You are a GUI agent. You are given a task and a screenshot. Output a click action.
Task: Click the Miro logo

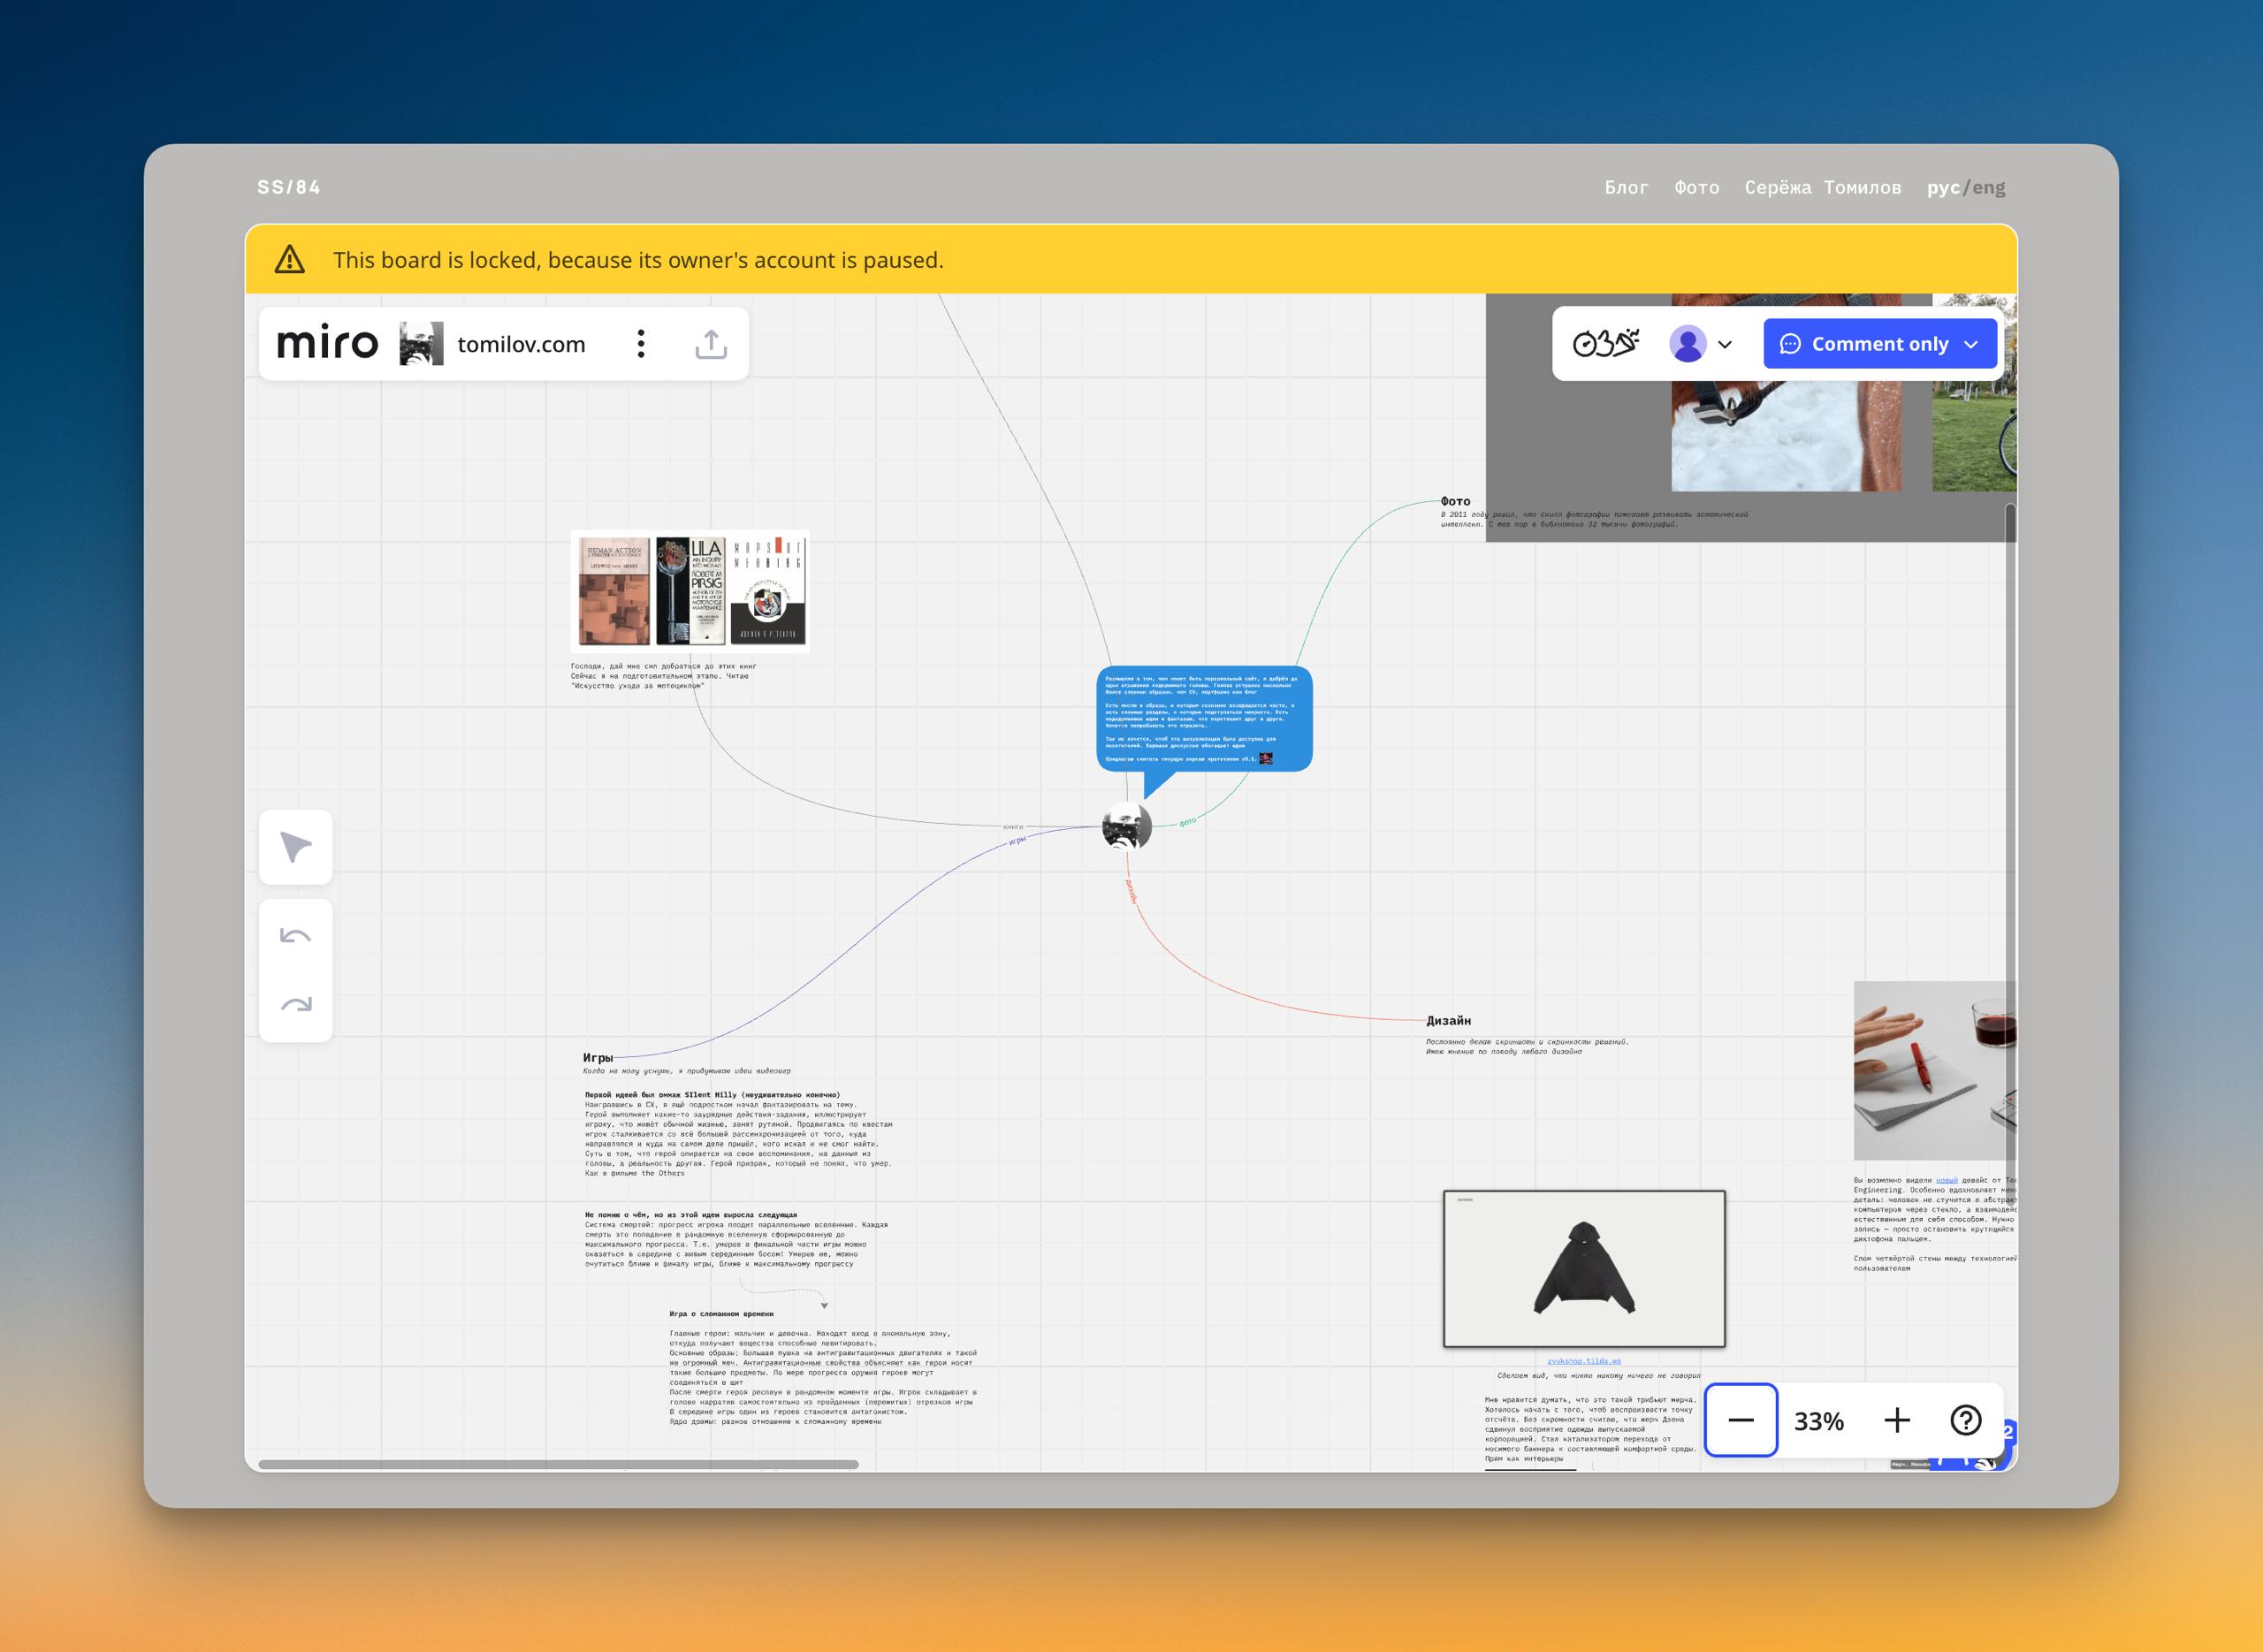pyautogui.click(x=327, y=344)
